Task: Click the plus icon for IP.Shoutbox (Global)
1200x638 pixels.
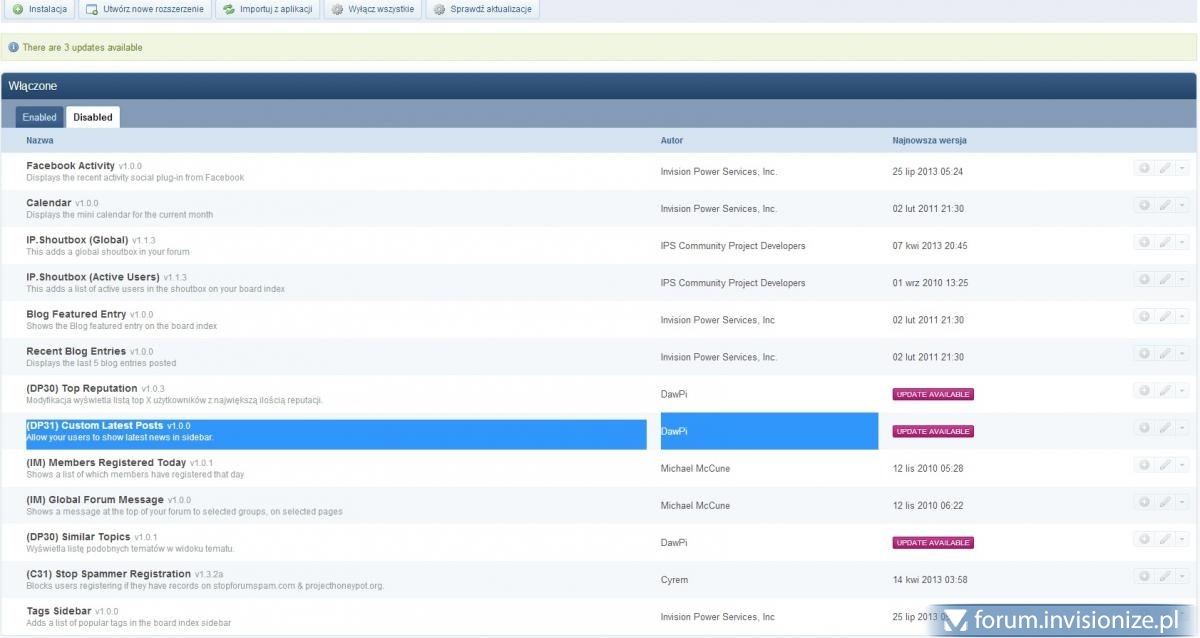Action: point(1144,242)
